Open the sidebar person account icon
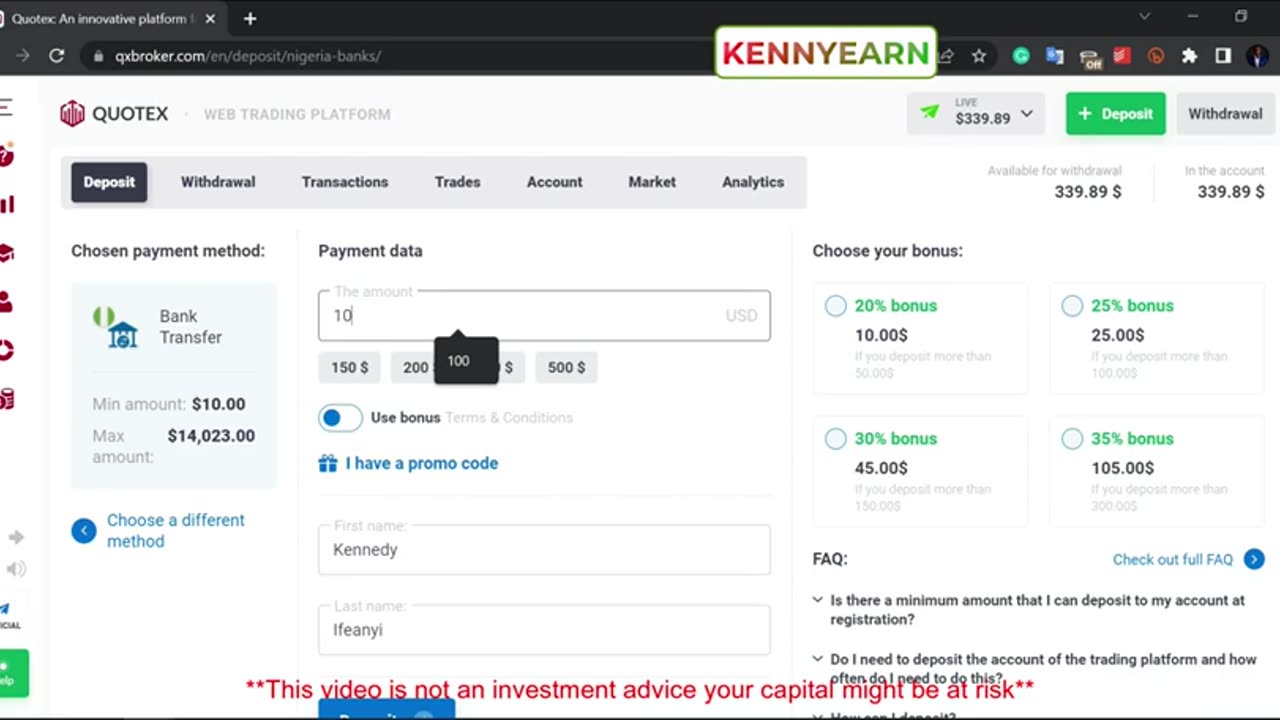 7,301
